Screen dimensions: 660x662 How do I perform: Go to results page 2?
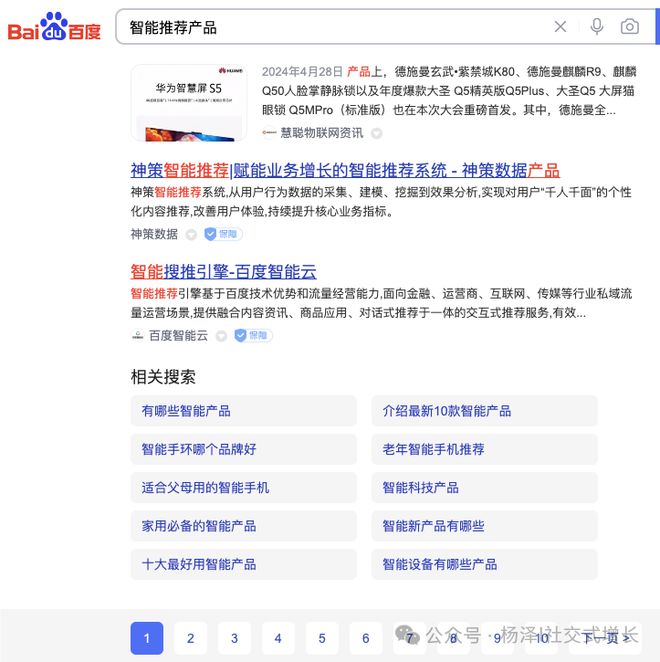[190, 638]
